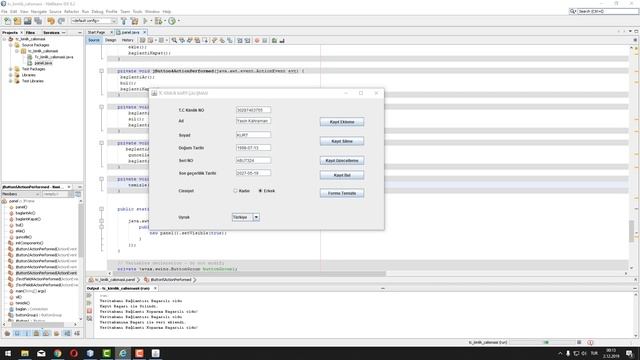Click the Son geçerlilik Tarihi input field
Screen dimensions: 640x360
(x=253, y=173)
